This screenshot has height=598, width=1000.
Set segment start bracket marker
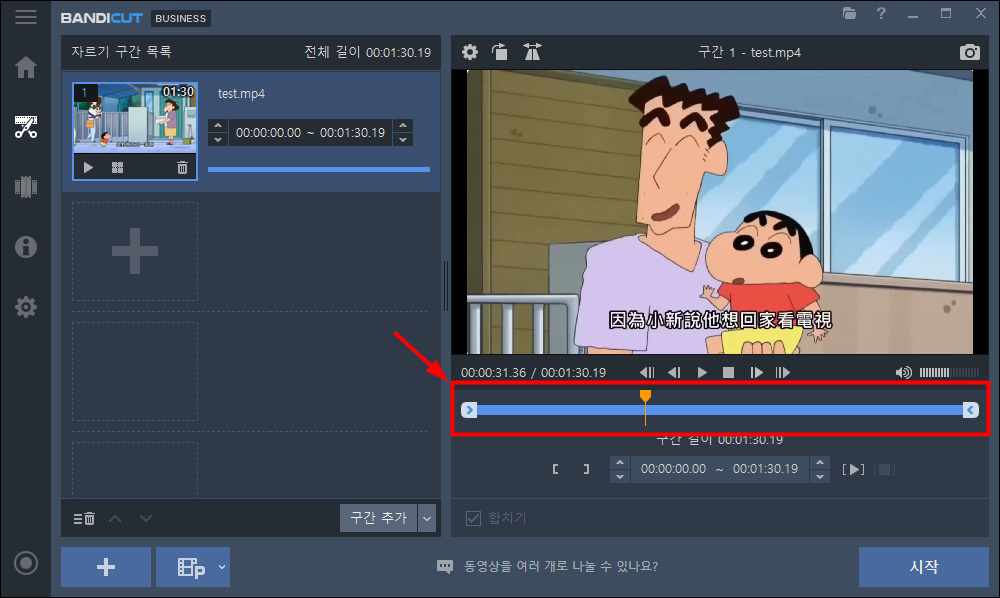(x=555, y=469)
